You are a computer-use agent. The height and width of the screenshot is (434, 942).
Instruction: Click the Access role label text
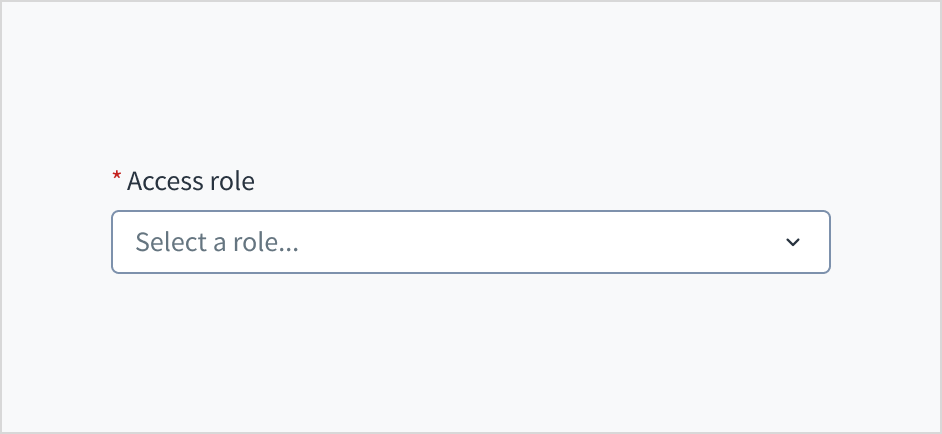[x=191, y=181]
